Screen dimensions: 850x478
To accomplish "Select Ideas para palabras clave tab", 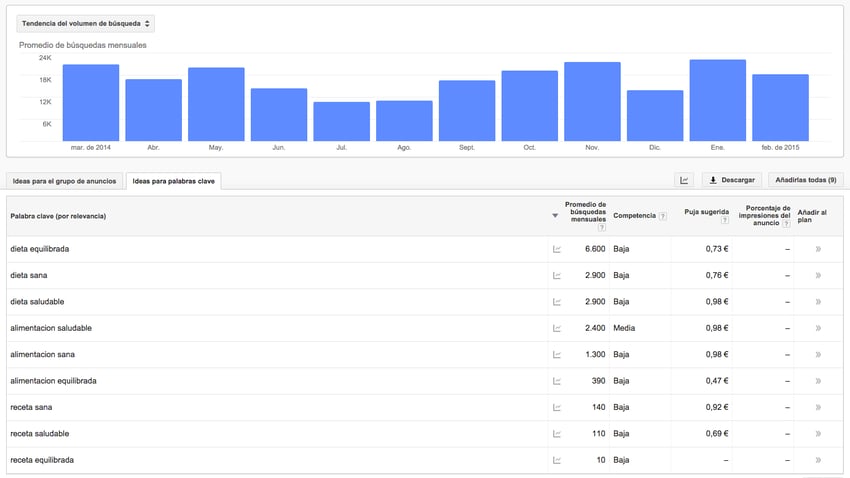I will pyautogui.click(x=173, y=181).
